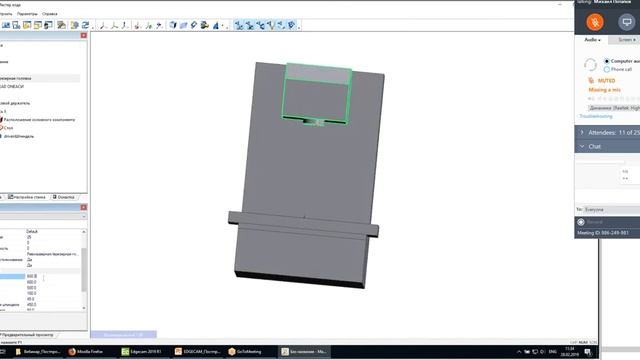Select the Phone call radio option
This screenshot has width=640, height=360.
[607, 69]
